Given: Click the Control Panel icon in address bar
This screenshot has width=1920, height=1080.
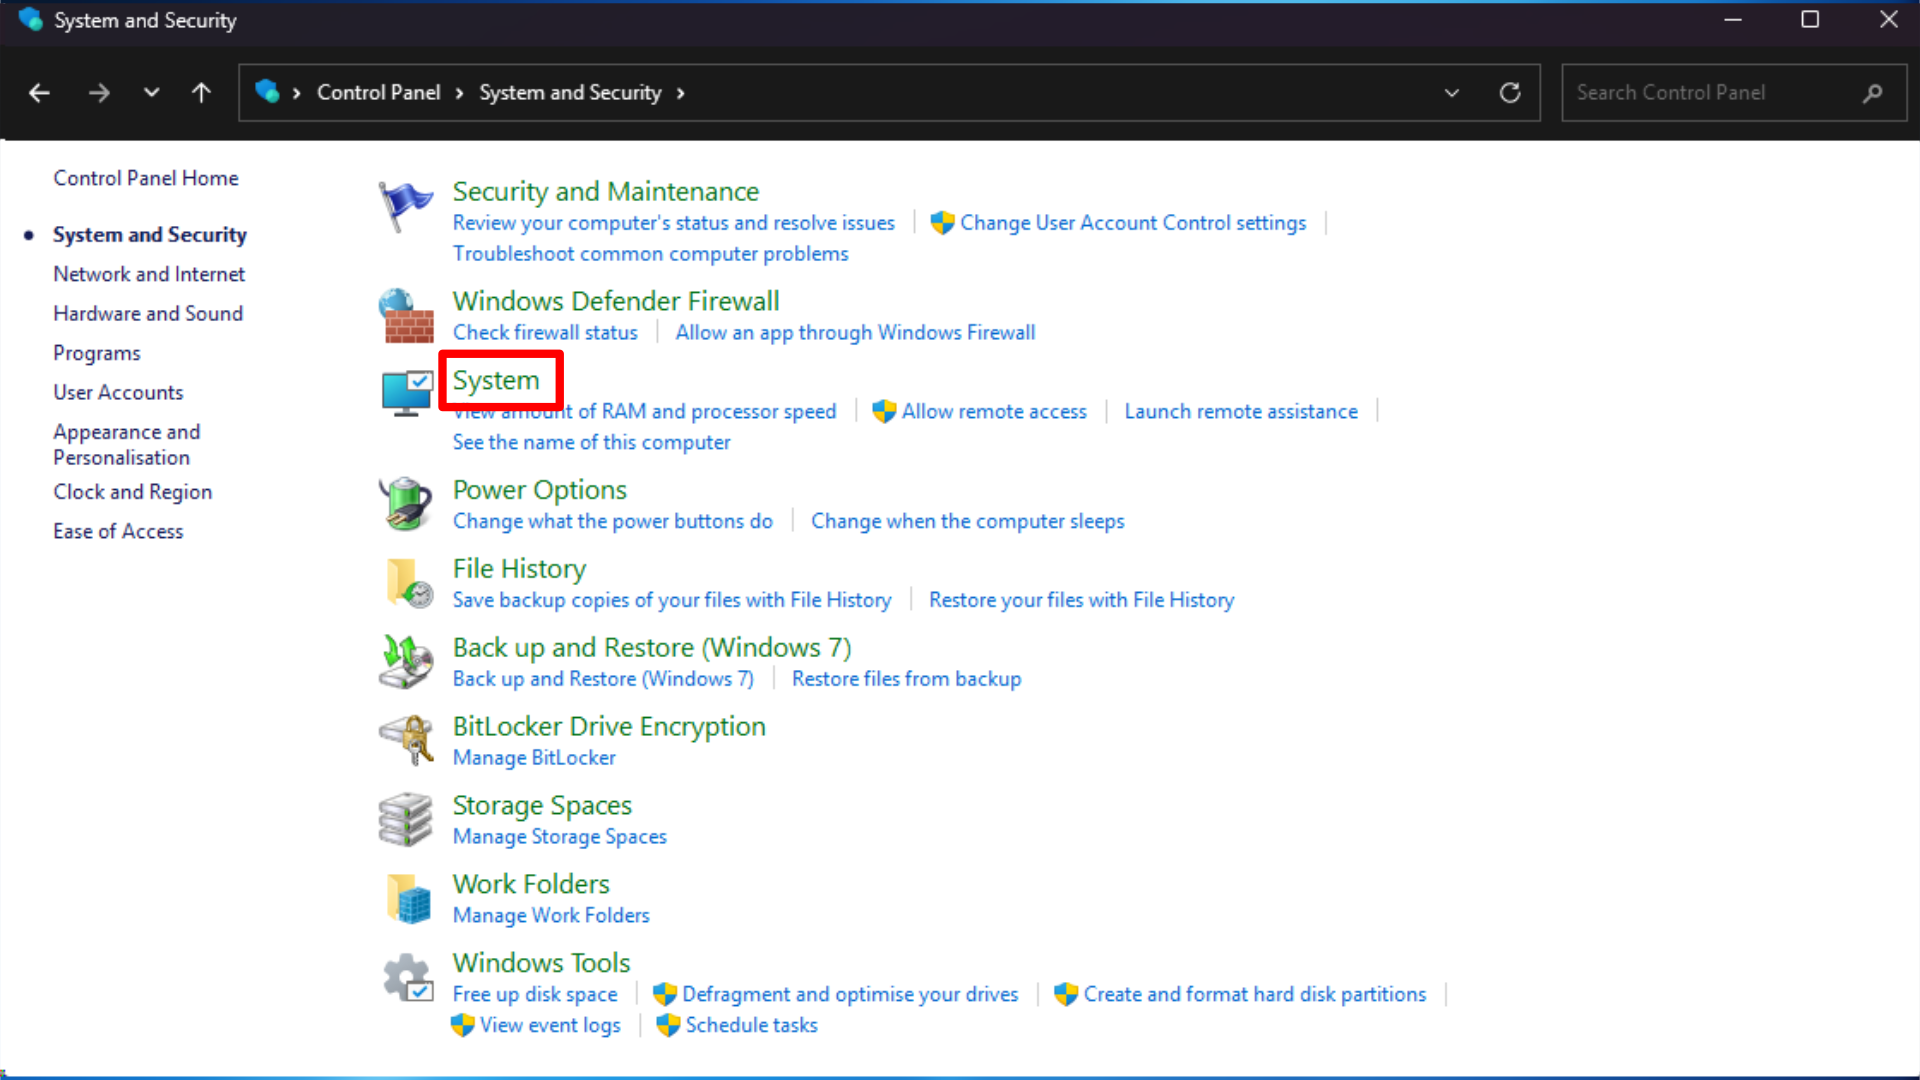Looking at the screenshot, I should [x=267, y=92].
